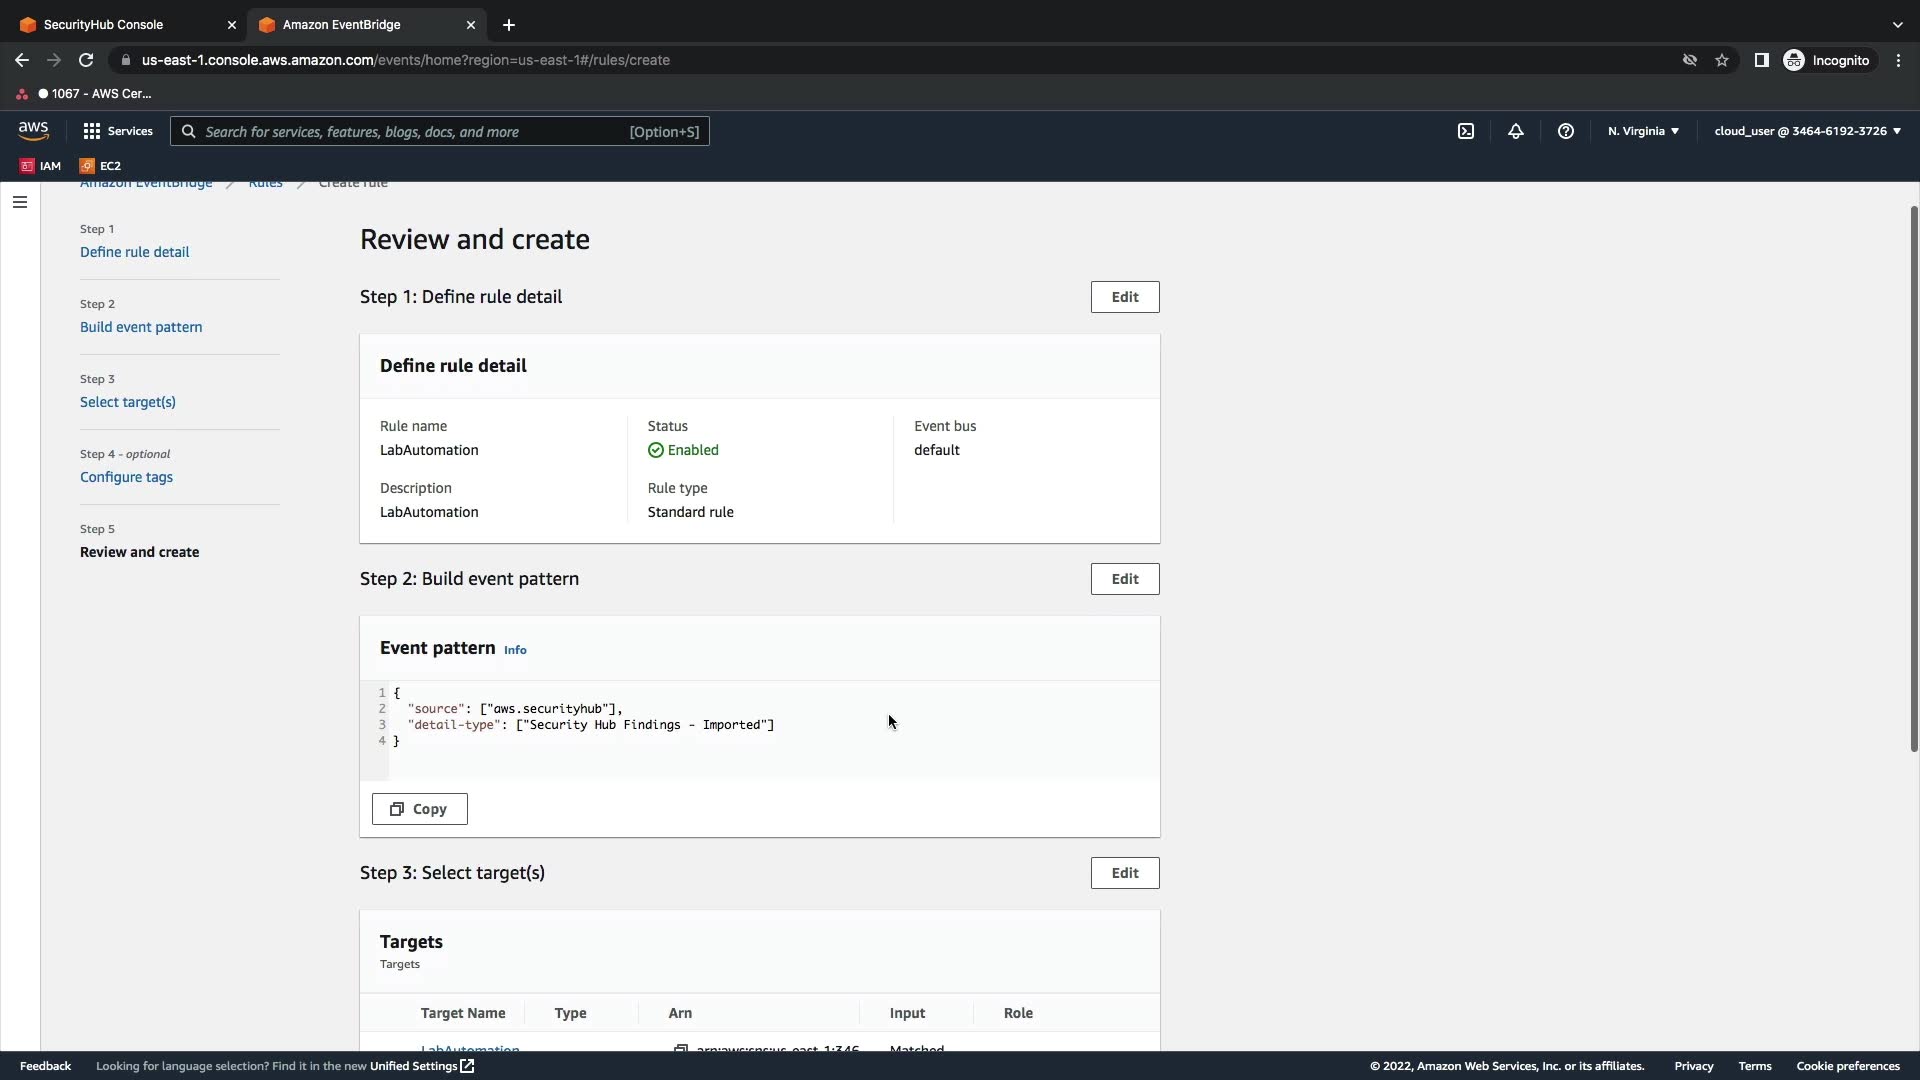Reload the browser page
Screen dimensions: 1920x1080
click(86, 60)
